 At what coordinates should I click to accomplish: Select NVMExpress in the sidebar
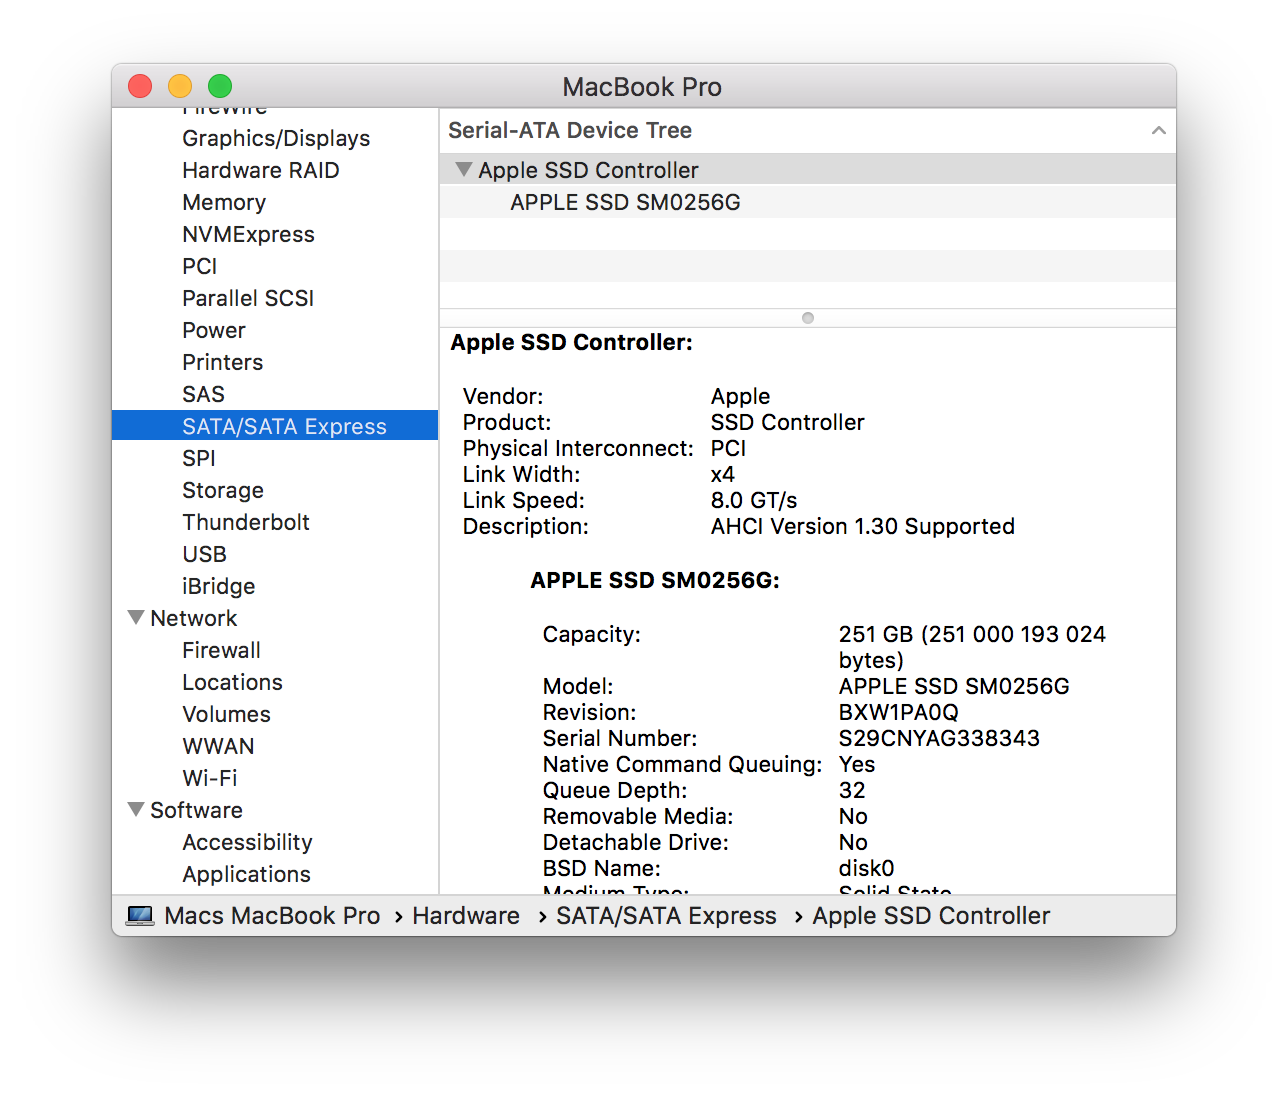coord(248,234)
